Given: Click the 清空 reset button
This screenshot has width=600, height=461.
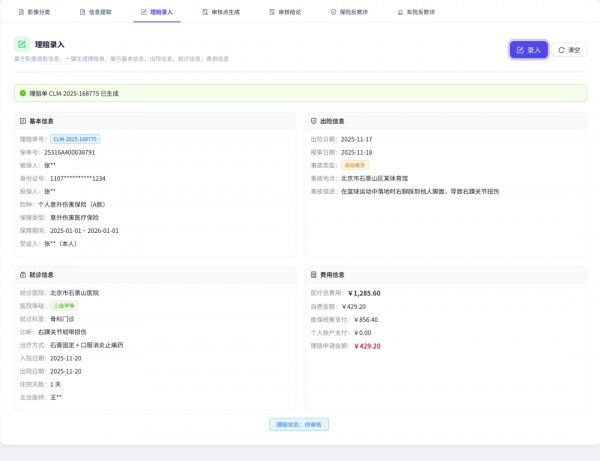Looking at the screenshot, I should (x=569, y=50).
